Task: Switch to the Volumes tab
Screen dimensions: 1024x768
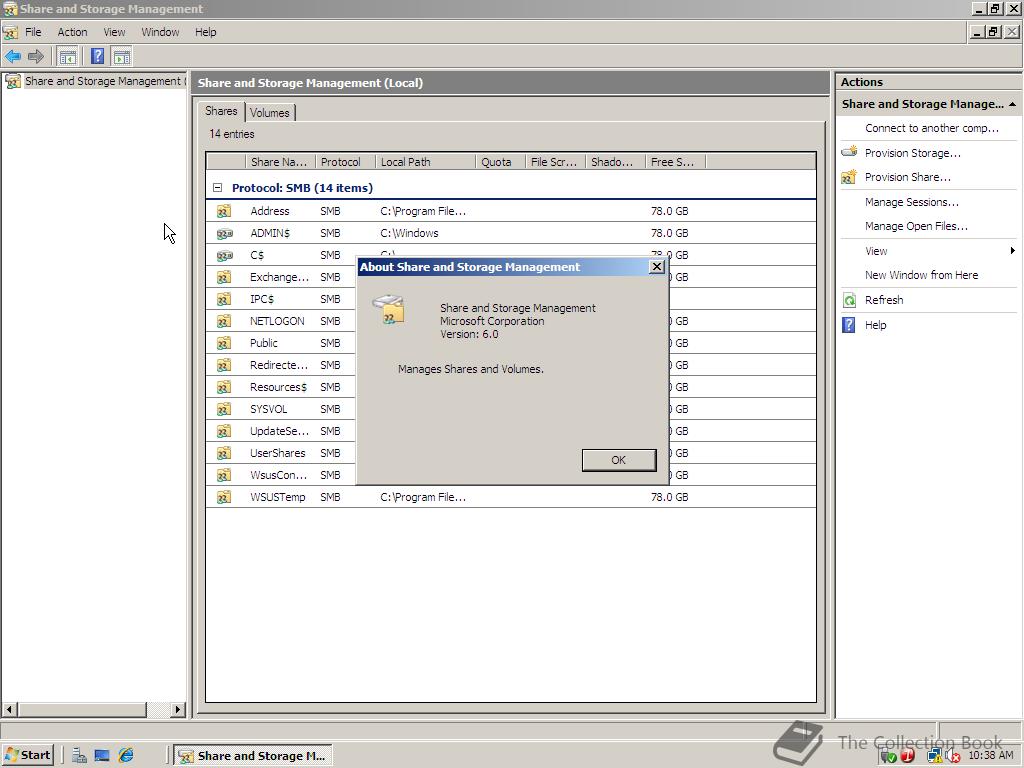Action: [270, 112]
